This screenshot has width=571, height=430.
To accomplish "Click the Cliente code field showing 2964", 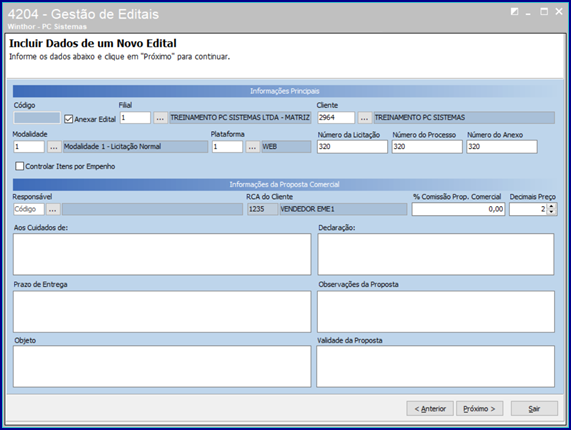I will 336,118.
